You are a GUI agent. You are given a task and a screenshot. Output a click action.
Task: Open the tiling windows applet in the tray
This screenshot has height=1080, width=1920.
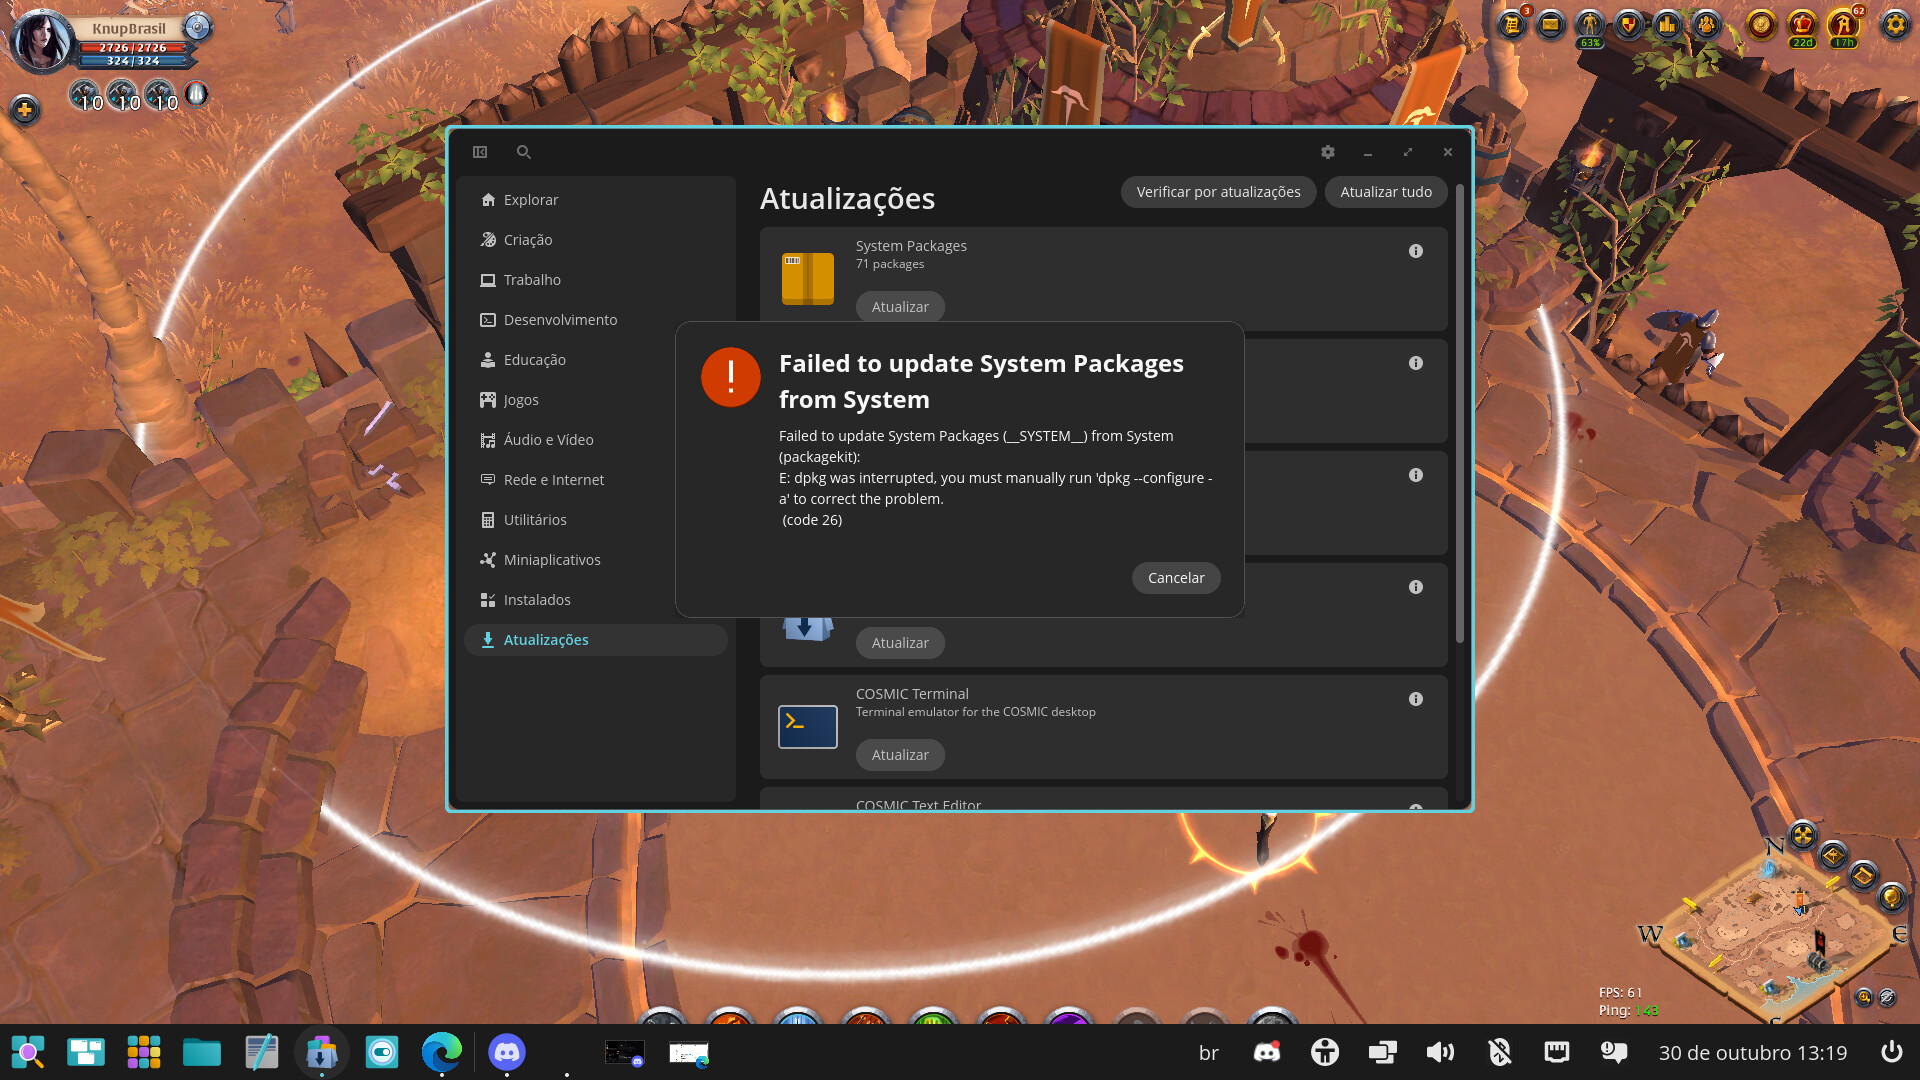1383,1052
